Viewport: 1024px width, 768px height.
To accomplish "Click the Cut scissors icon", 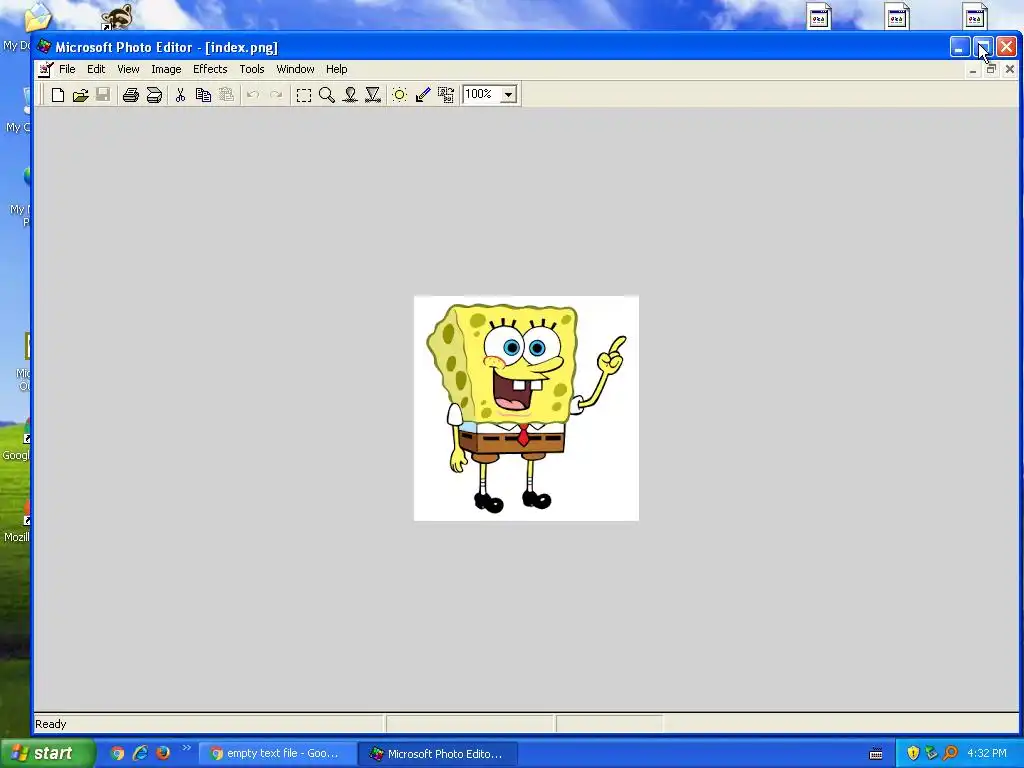I will click(180, 95).
